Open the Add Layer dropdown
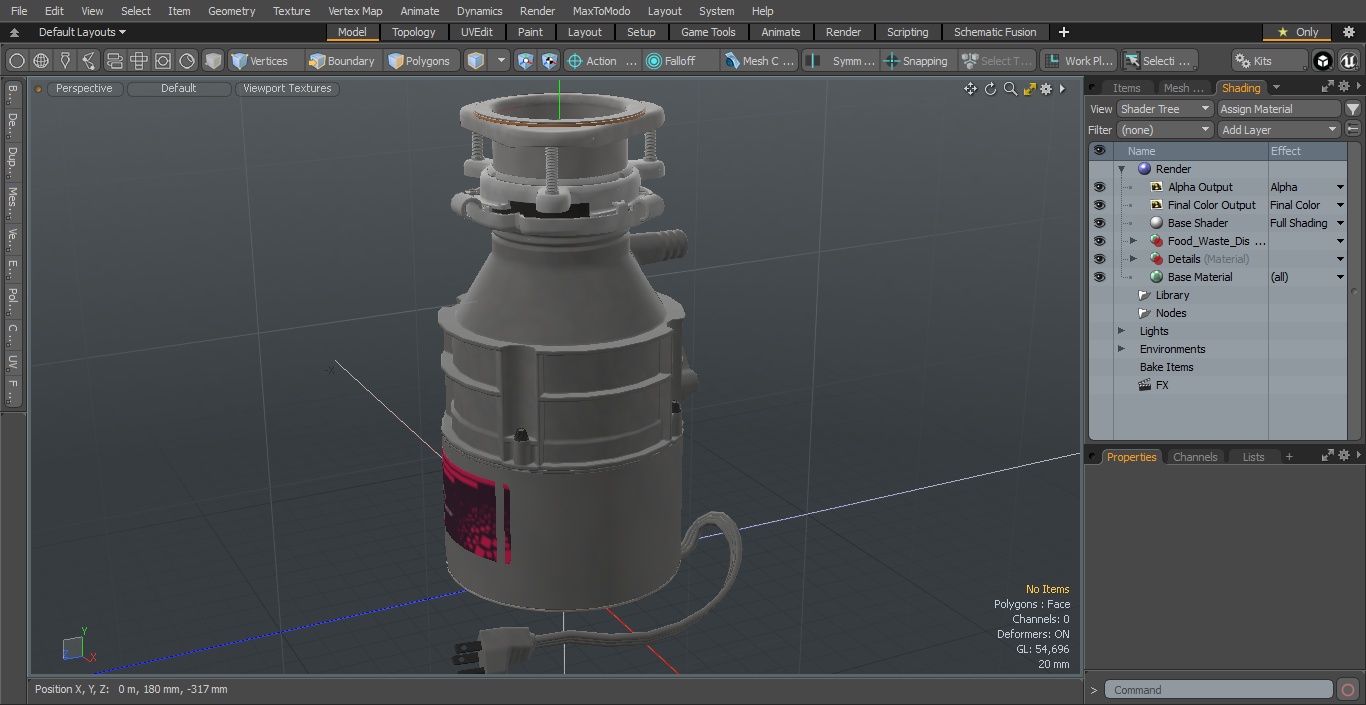This screenshot has height=705, width=1366. click(x=1279, y=130)
